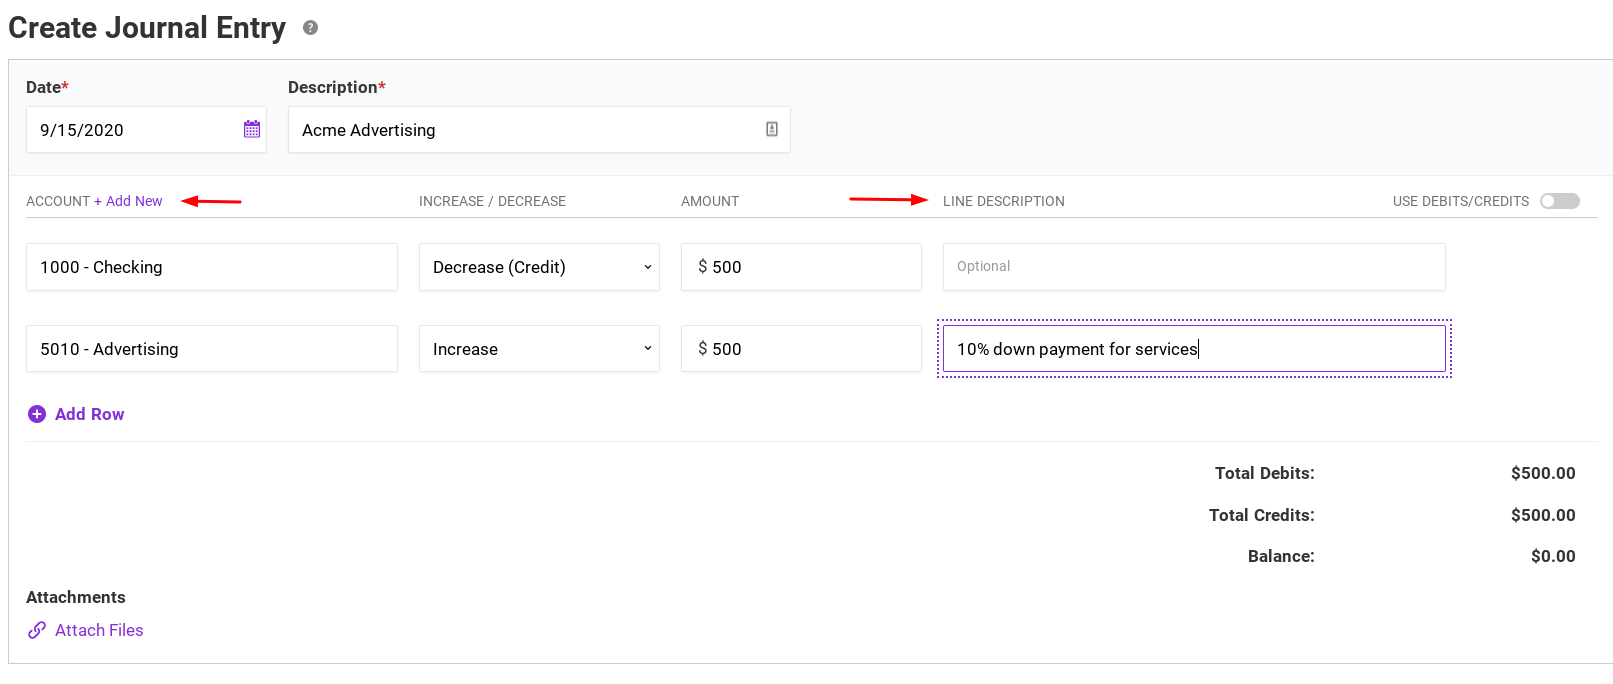Open the Attach Files text link
This screenshot has width=1613, height=684.
[x=99, y=630]
